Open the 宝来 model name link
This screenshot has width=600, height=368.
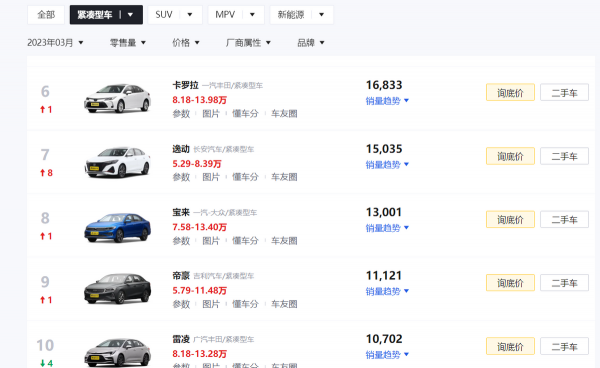click(181, 212)
